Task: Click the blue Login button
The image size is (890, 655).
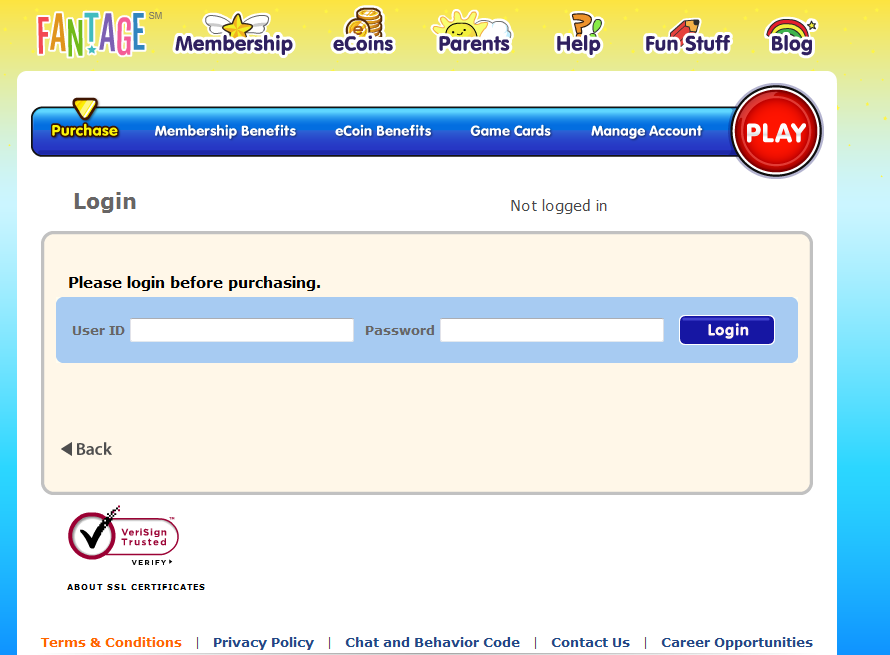Action: 727,330
